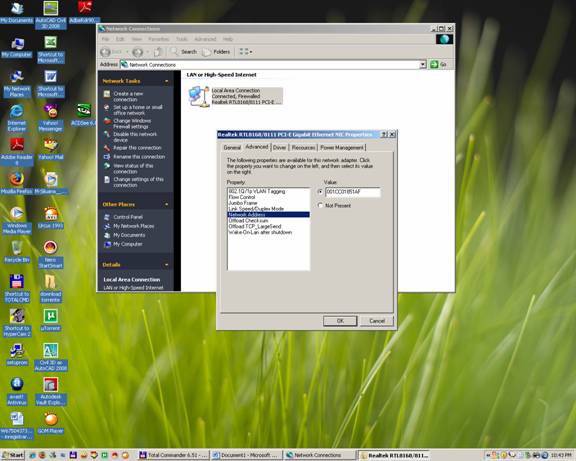This screenshot has width=576, height=461.
Task: Select My Computer desktop icon
Action: [17, 48]
